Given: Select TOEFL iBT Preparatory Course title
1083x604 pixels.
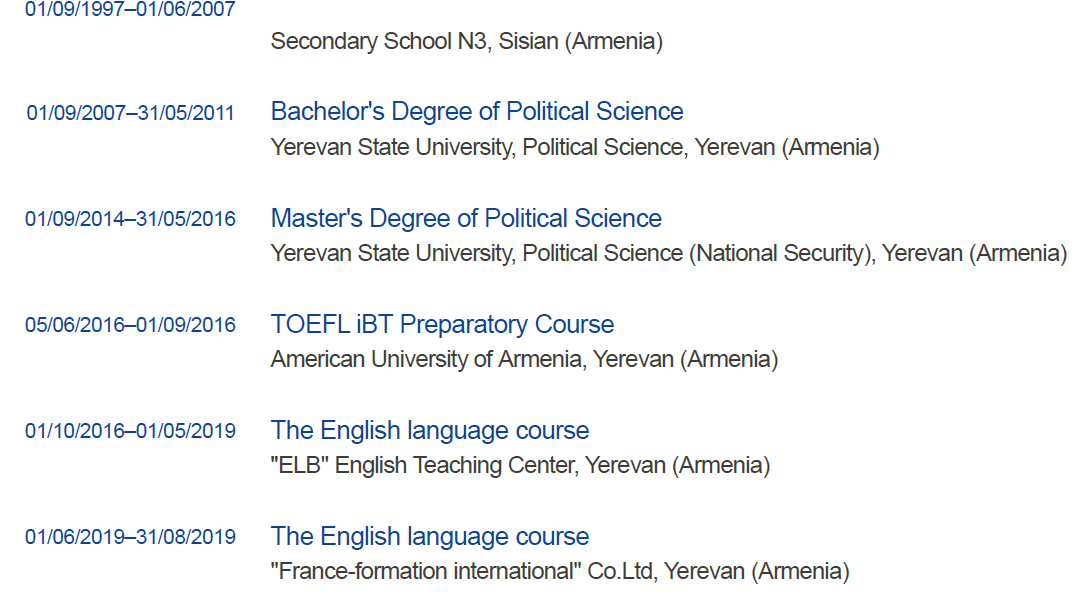Looking at the screenshot, I should pos(442,324).
